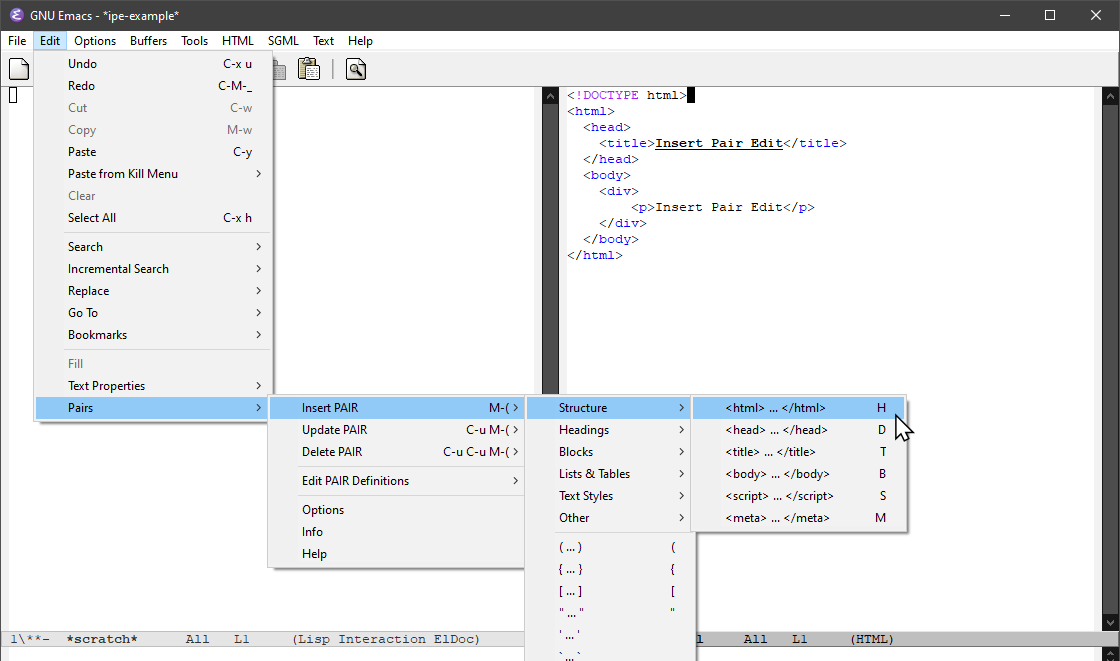Viewport: 1120px width, 661px height.
Task: Click the Paste clipboard toolbar icon
Action: 309,69
